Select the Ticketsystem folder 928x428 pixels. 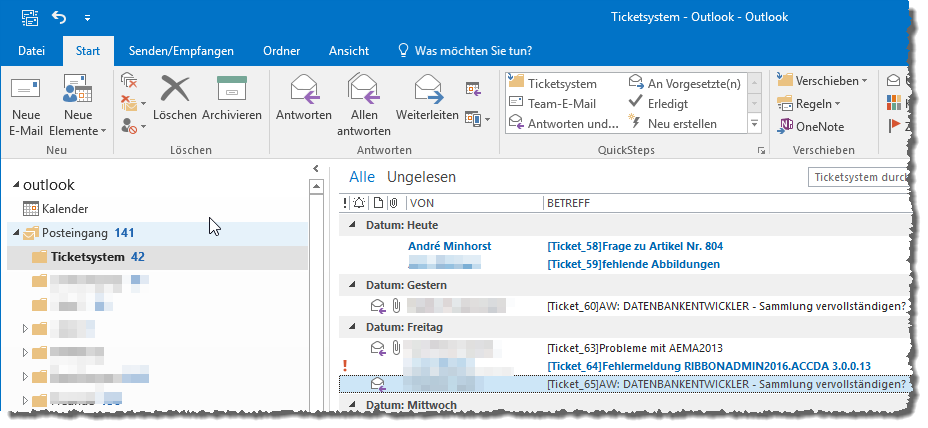[157, 257]
